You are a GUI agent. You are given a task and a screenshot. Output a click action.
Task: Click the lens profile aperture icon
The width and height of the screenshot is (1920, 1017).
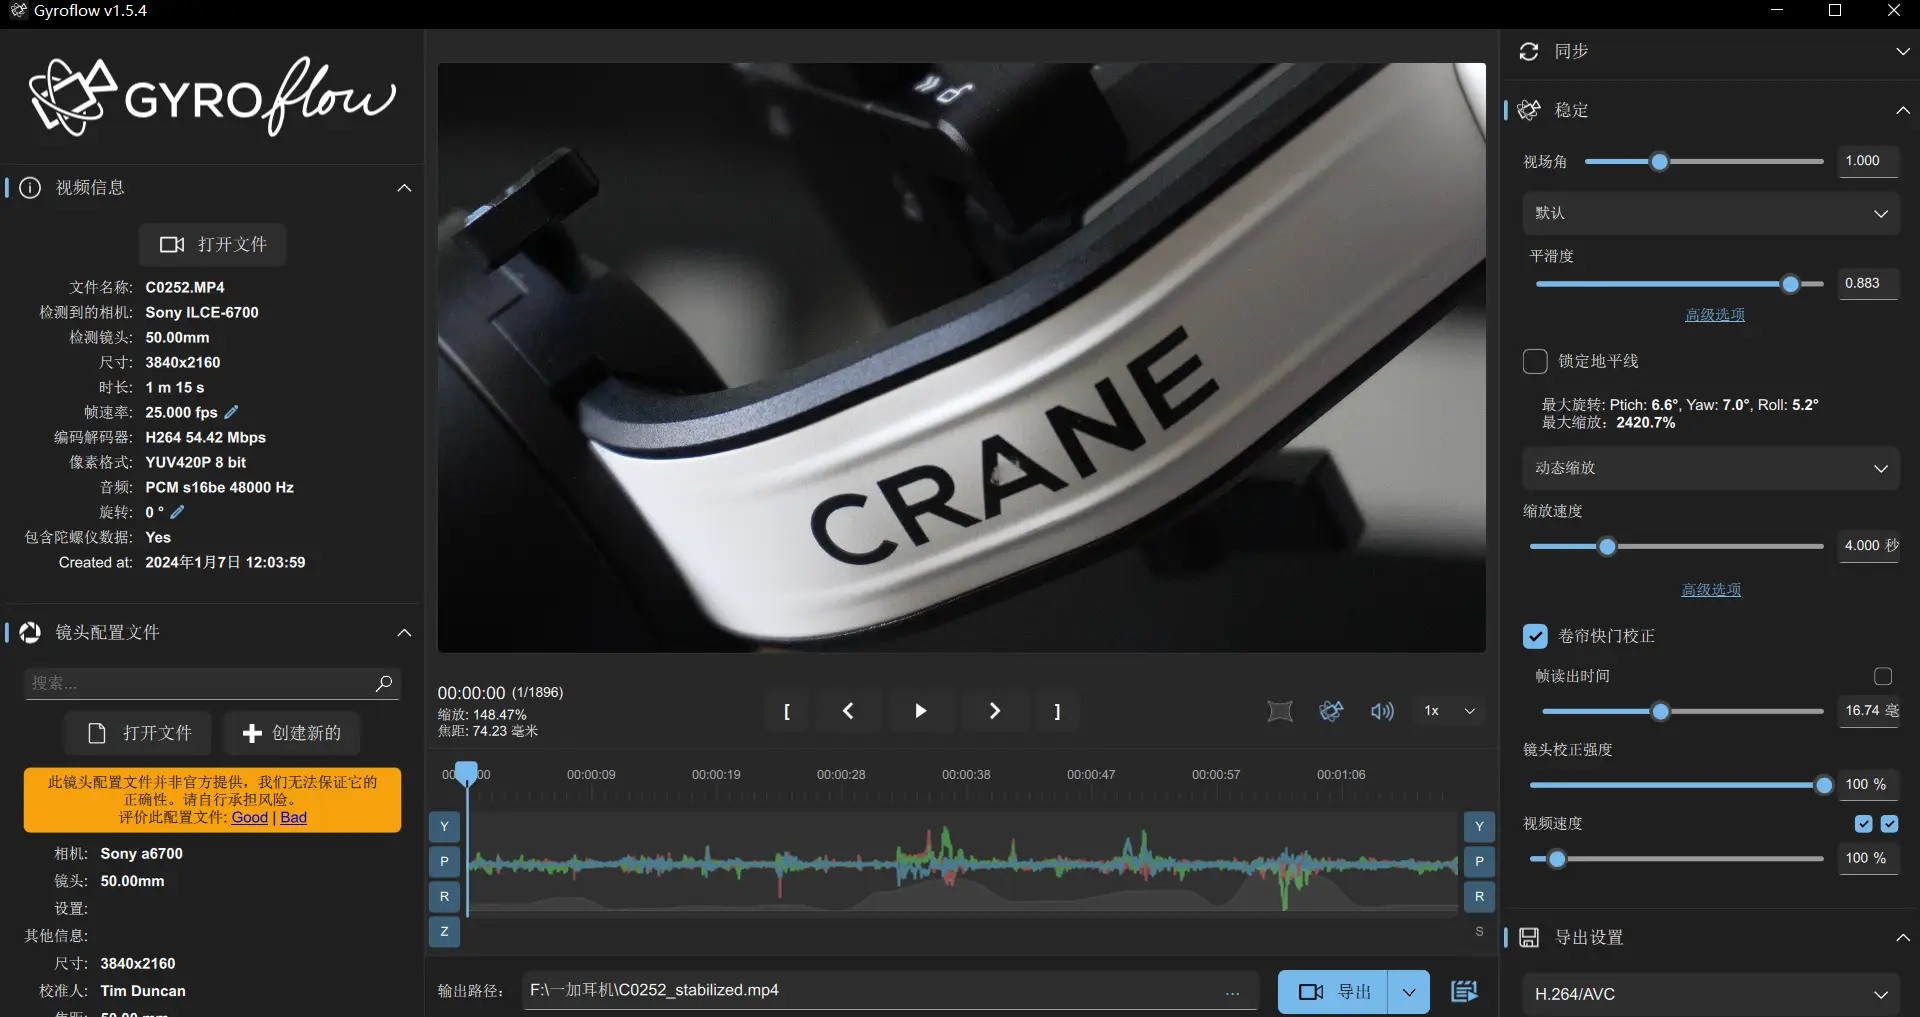coord(30,632)
